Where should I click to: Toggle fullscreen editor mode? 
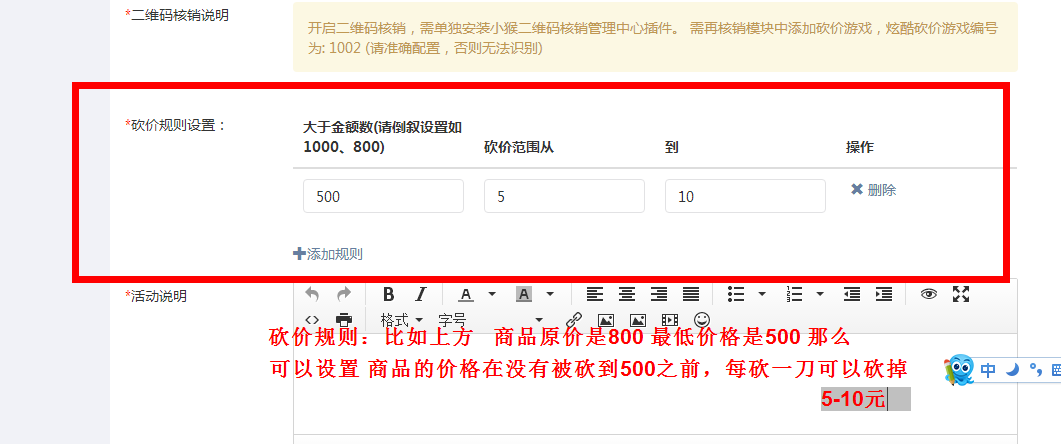(961, 294)
